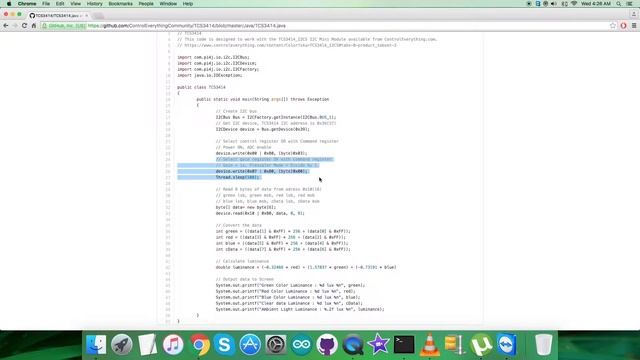Open Arduino IDE from the dock
The height and width of the screenshot is (360, 640).
pyautogui.click(x=301, y=345)
